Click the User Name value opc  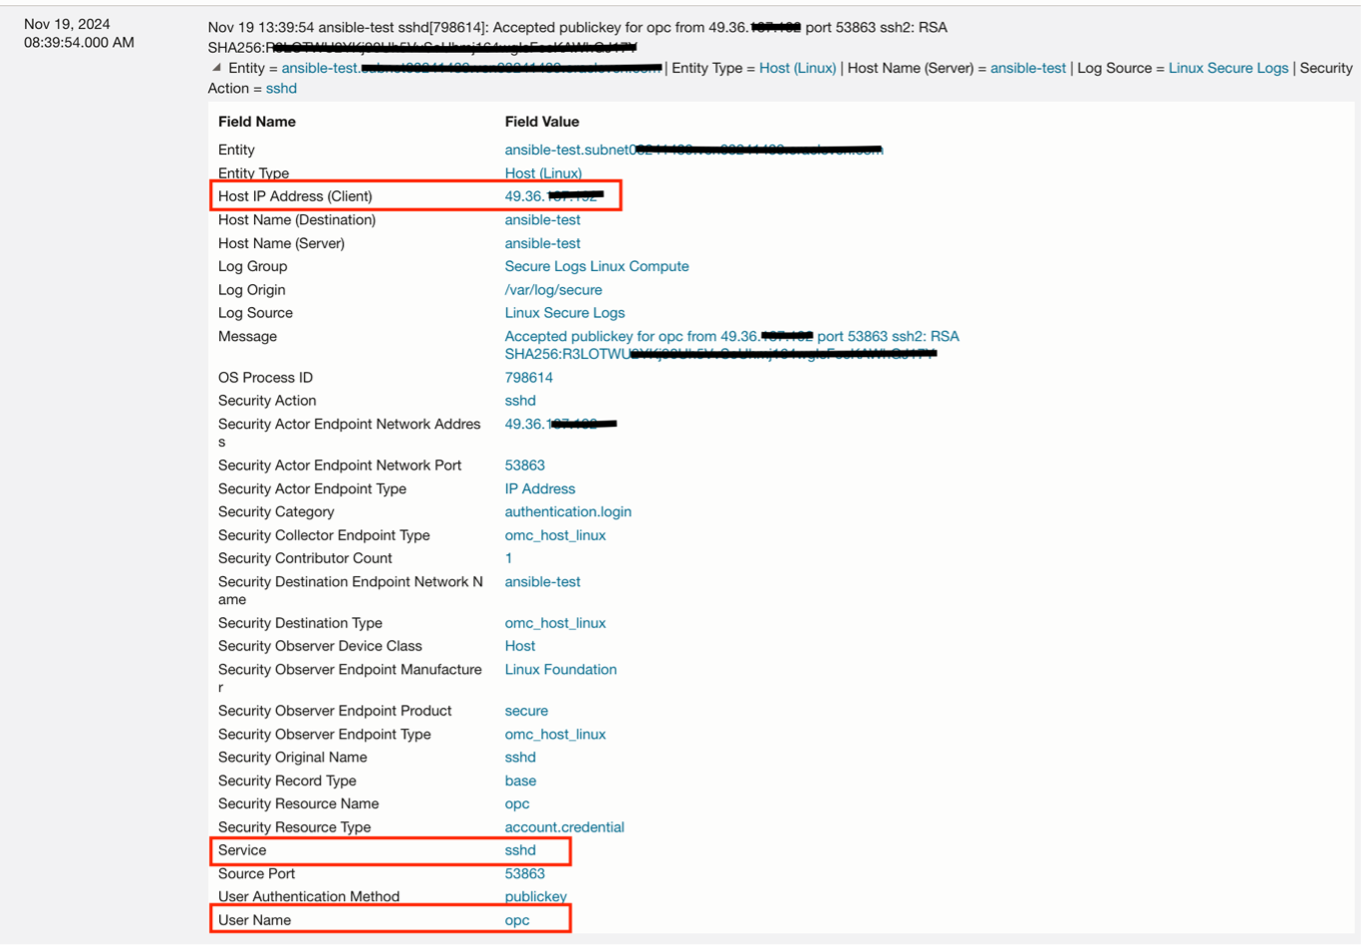point(517,920)
